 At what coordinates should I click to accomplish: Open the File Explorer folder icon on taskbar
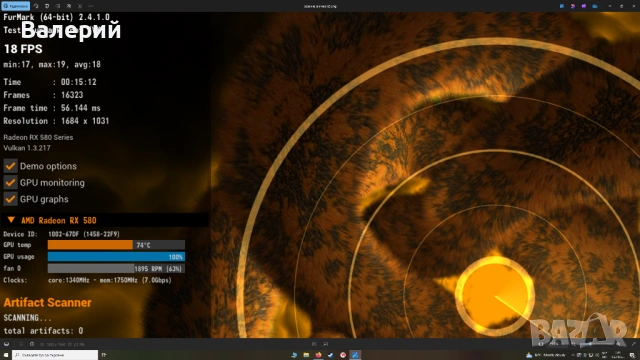(x=306, y=355)
